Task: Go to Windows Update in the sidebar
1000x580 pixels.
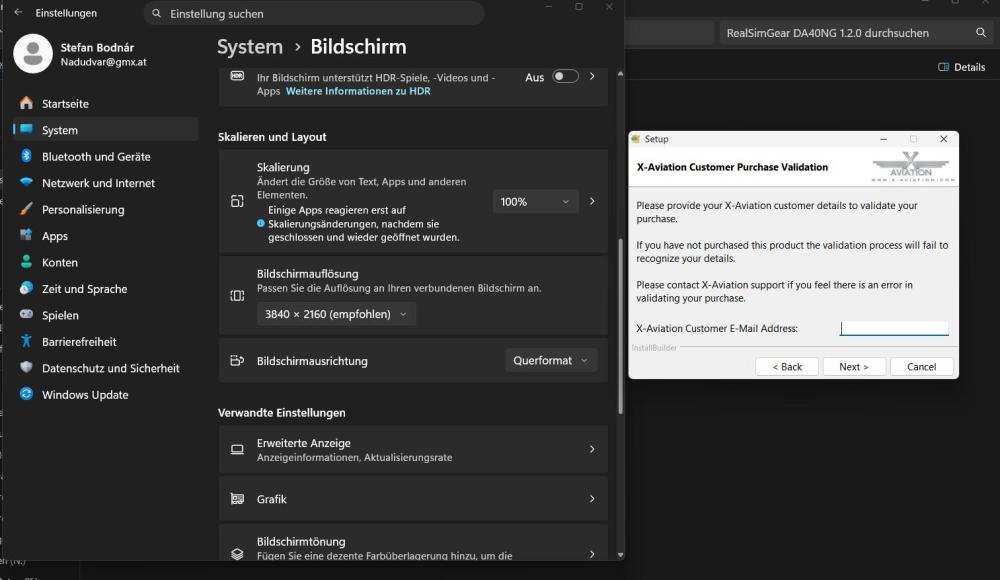Action: coord(105,394)
